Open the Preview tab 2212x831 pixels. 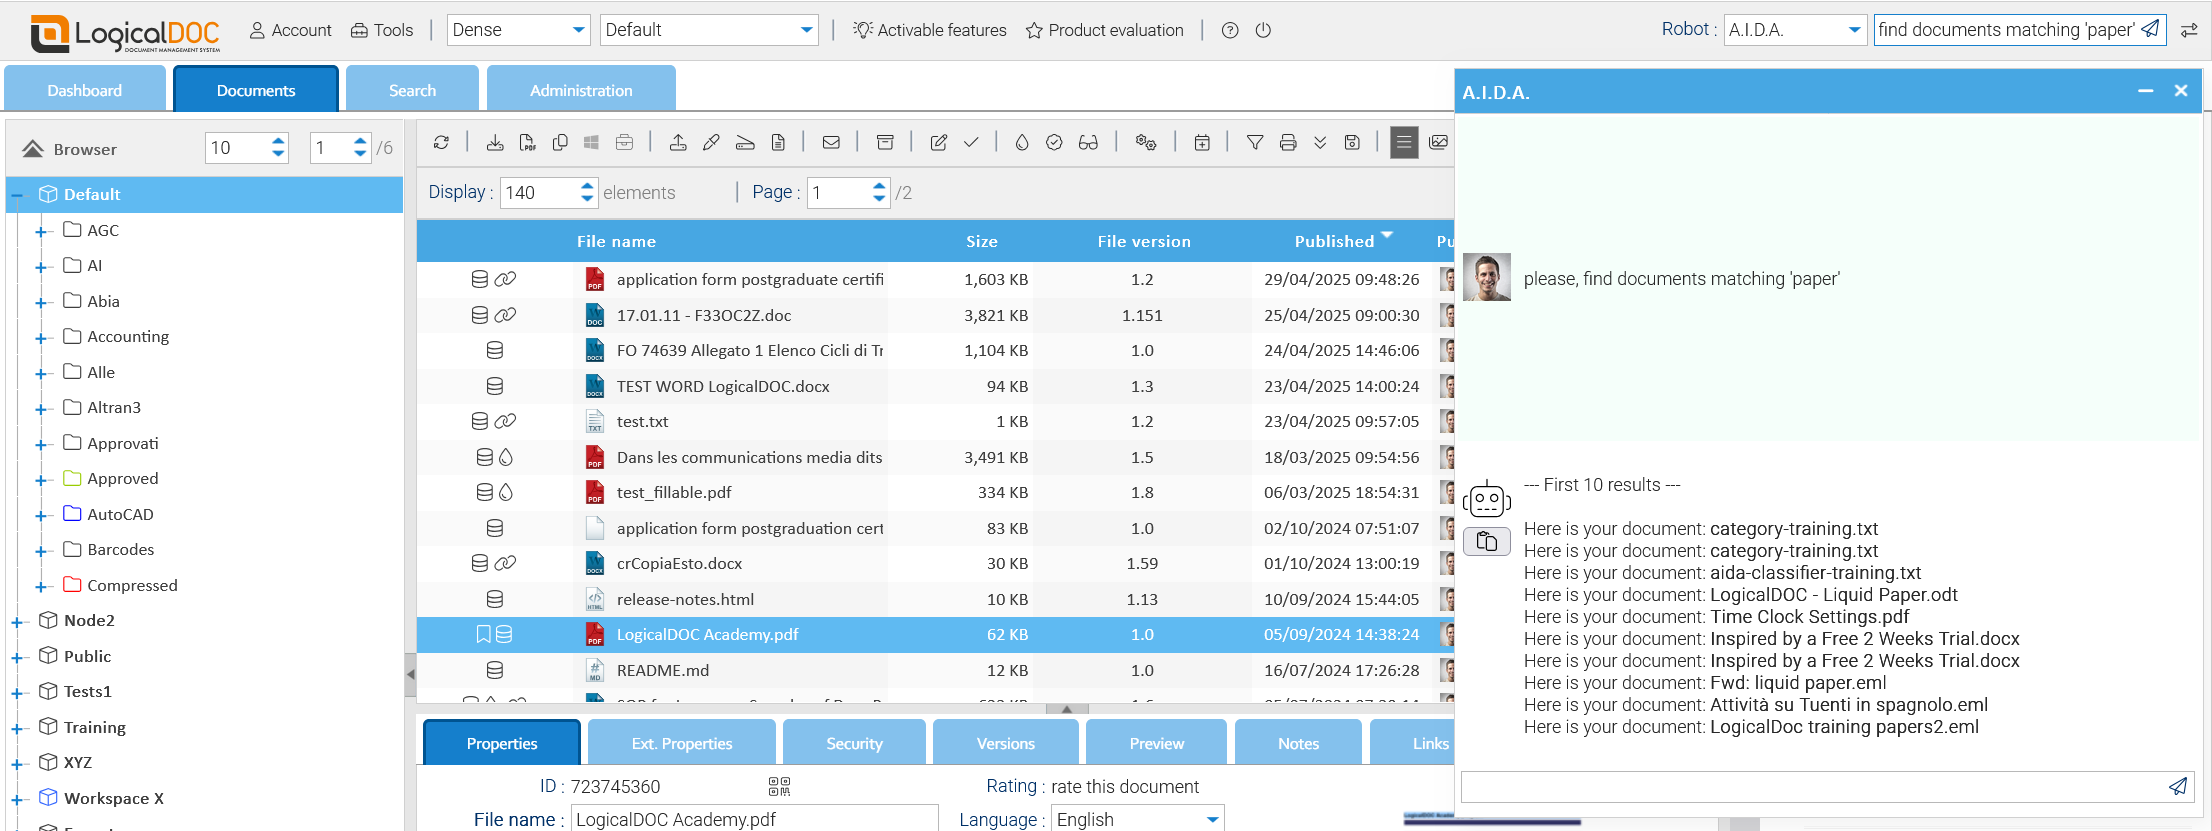point(1157,743)
